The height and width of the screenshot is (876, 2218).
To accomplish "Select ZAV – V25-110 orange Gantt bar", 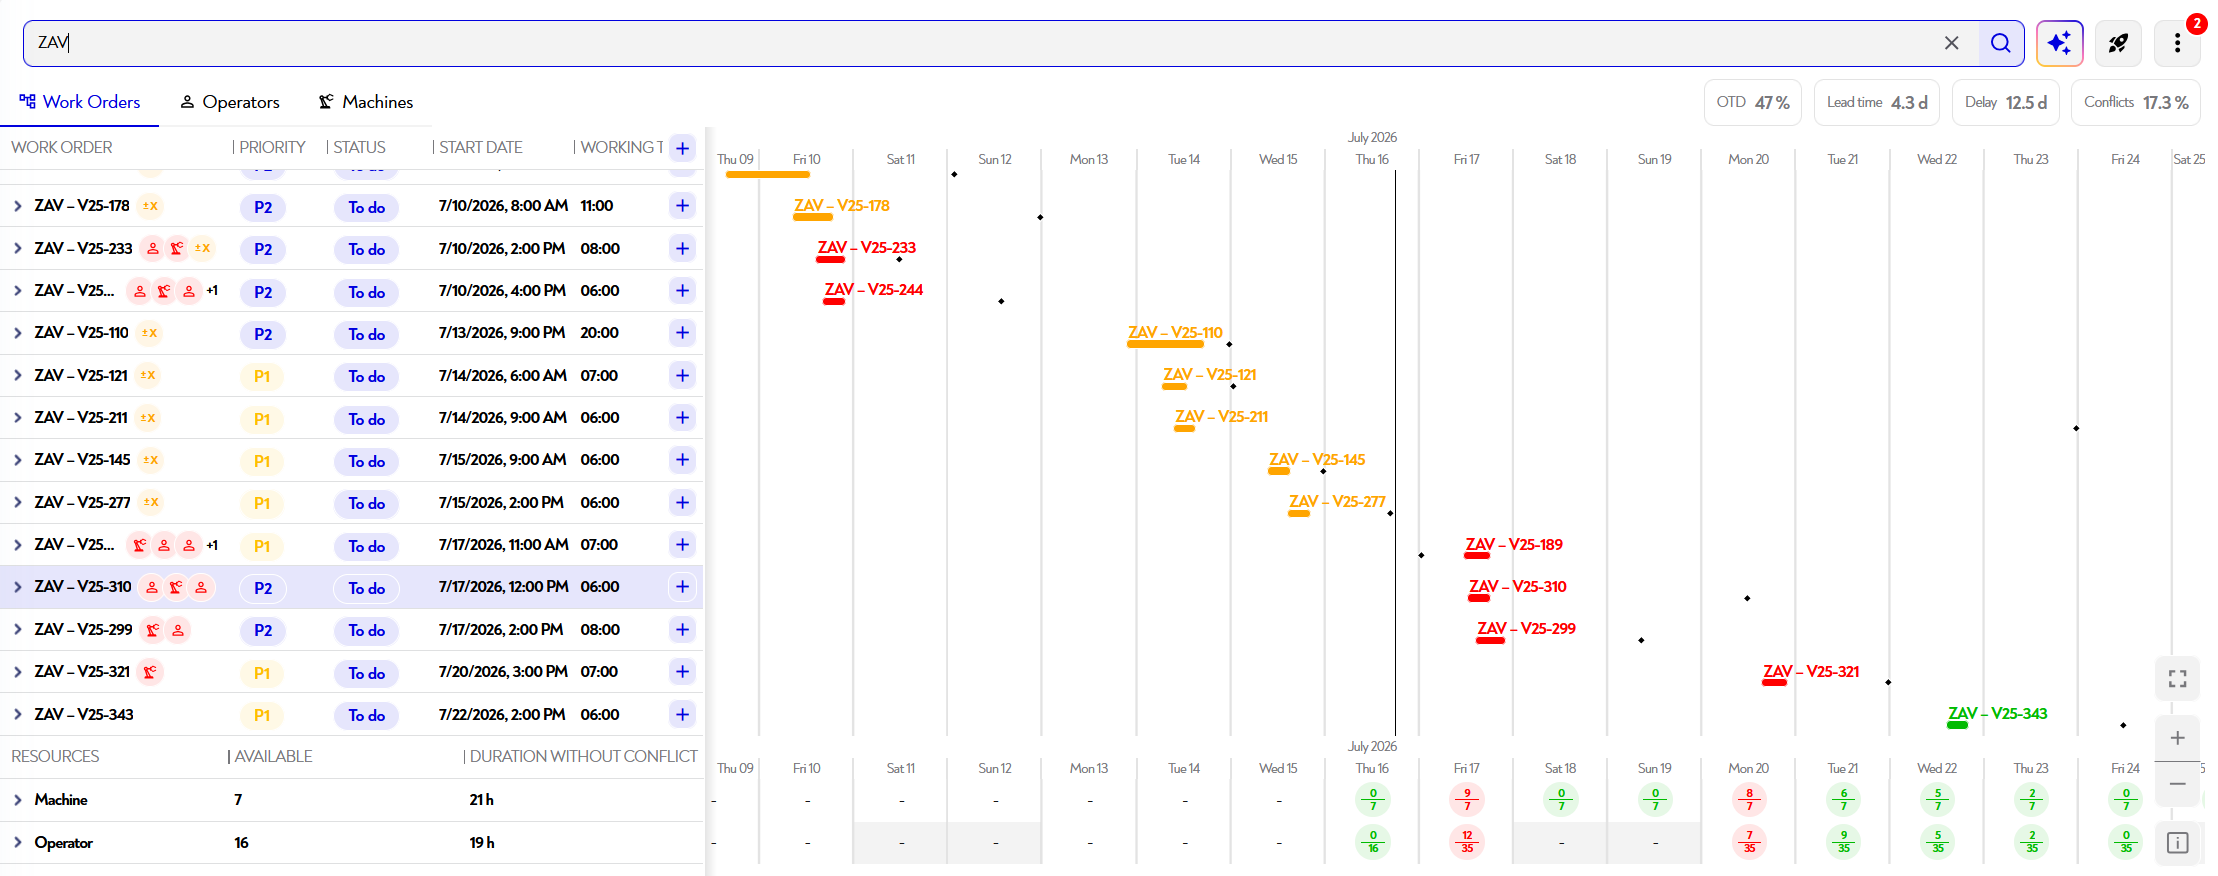I will (1165, 344).
